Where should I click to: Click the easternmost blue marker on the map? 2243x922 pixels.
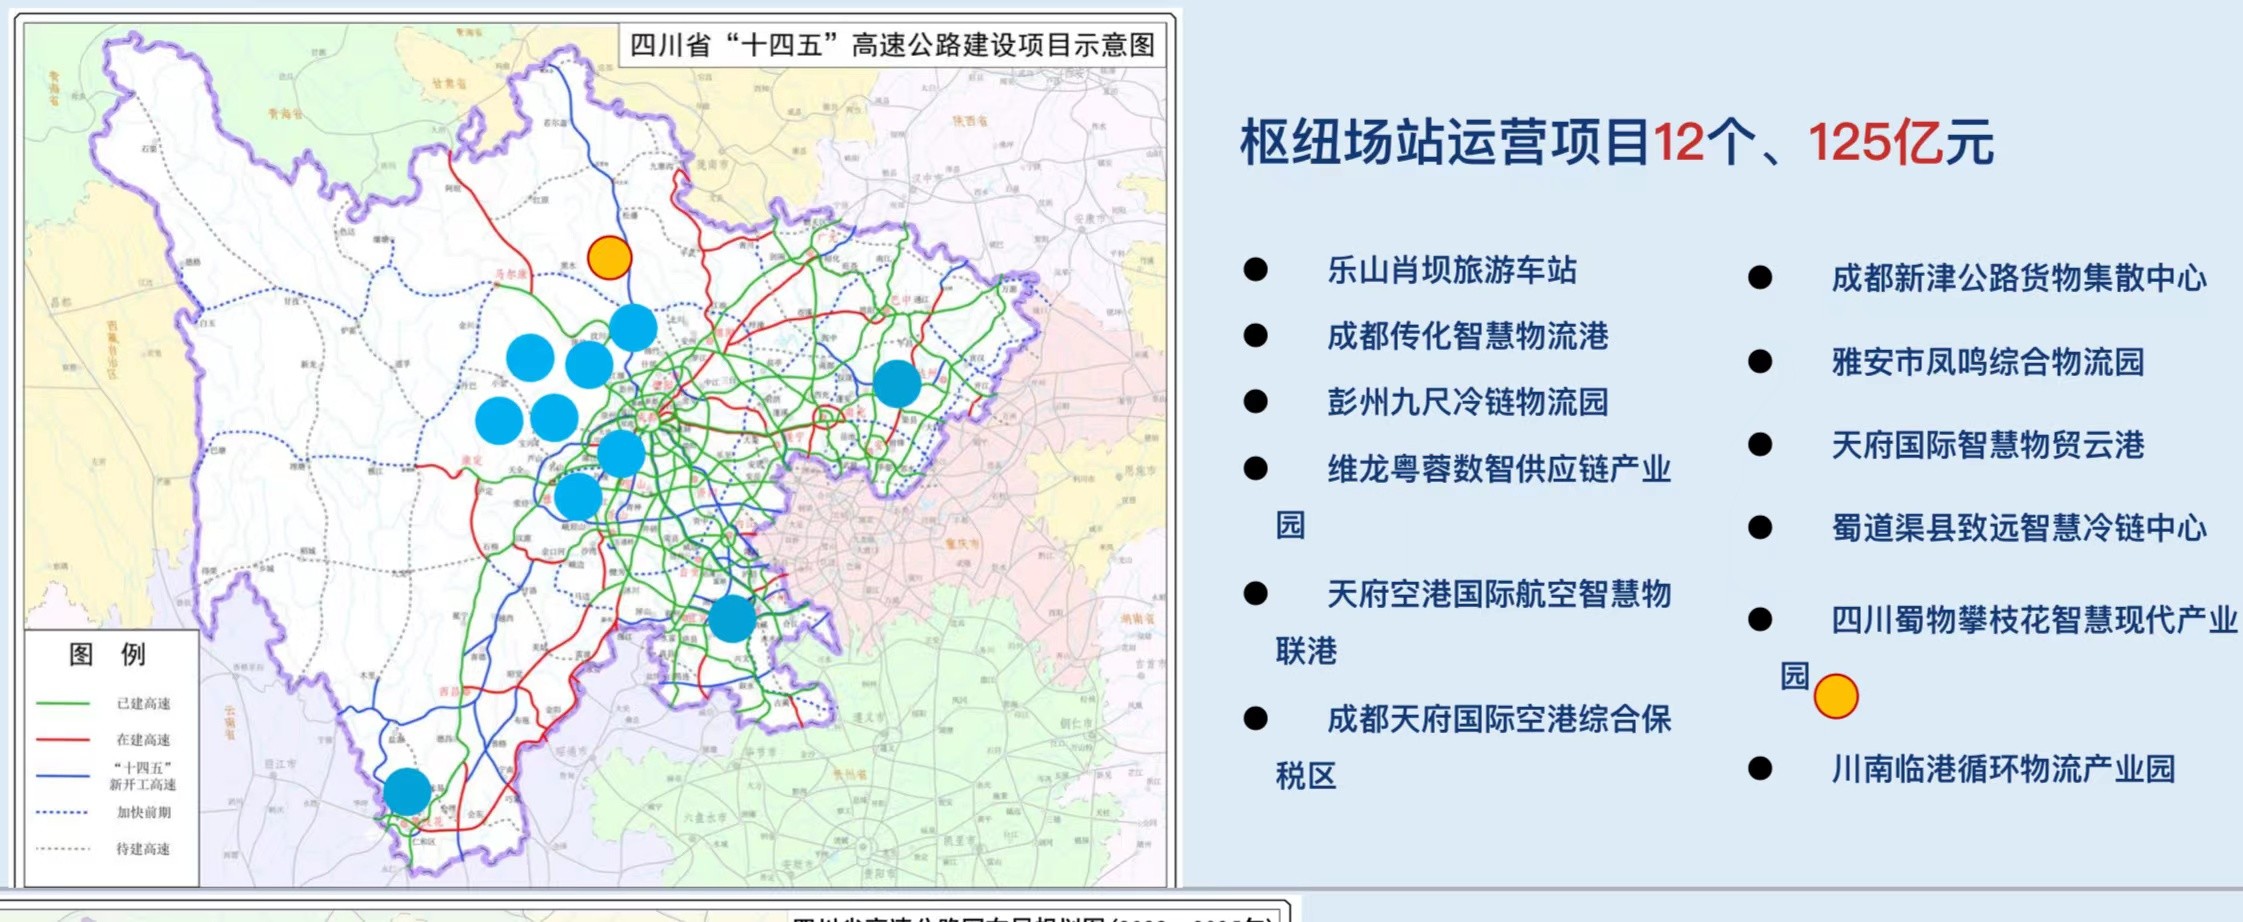[897, 384]
